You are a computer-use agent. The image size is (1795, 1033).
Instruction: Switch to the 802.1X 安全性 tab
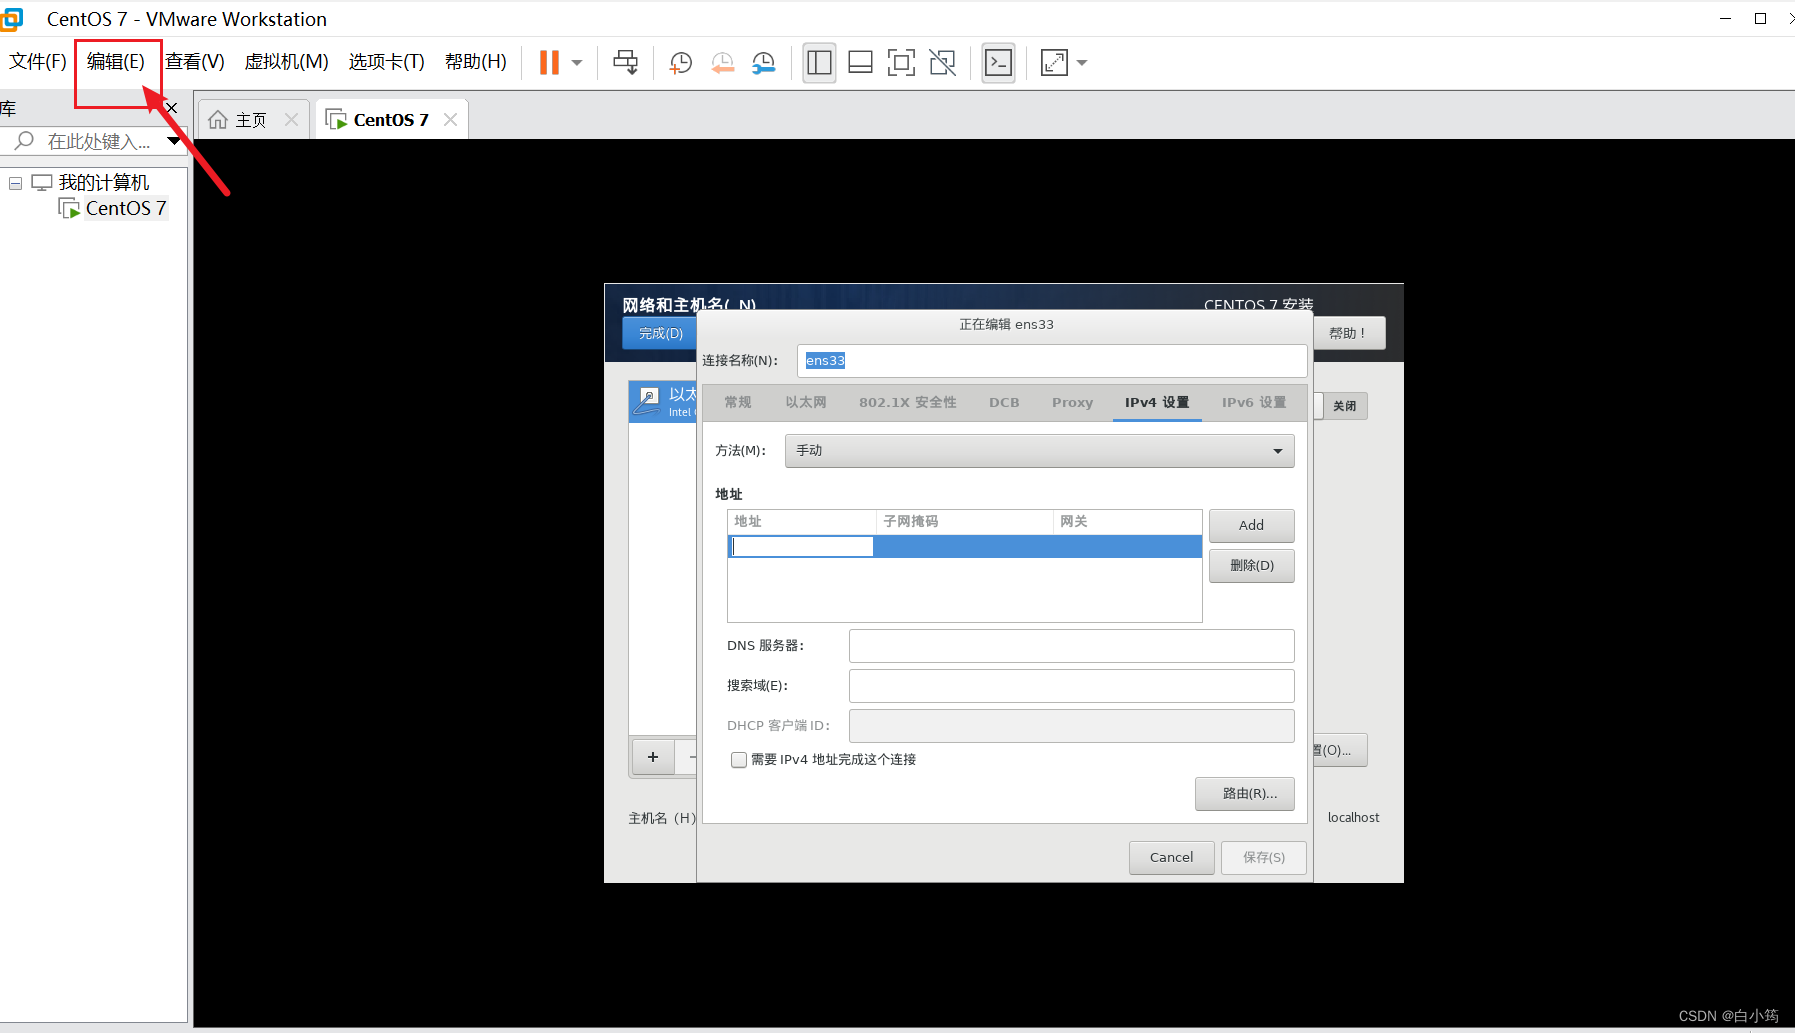pos(908,403)
